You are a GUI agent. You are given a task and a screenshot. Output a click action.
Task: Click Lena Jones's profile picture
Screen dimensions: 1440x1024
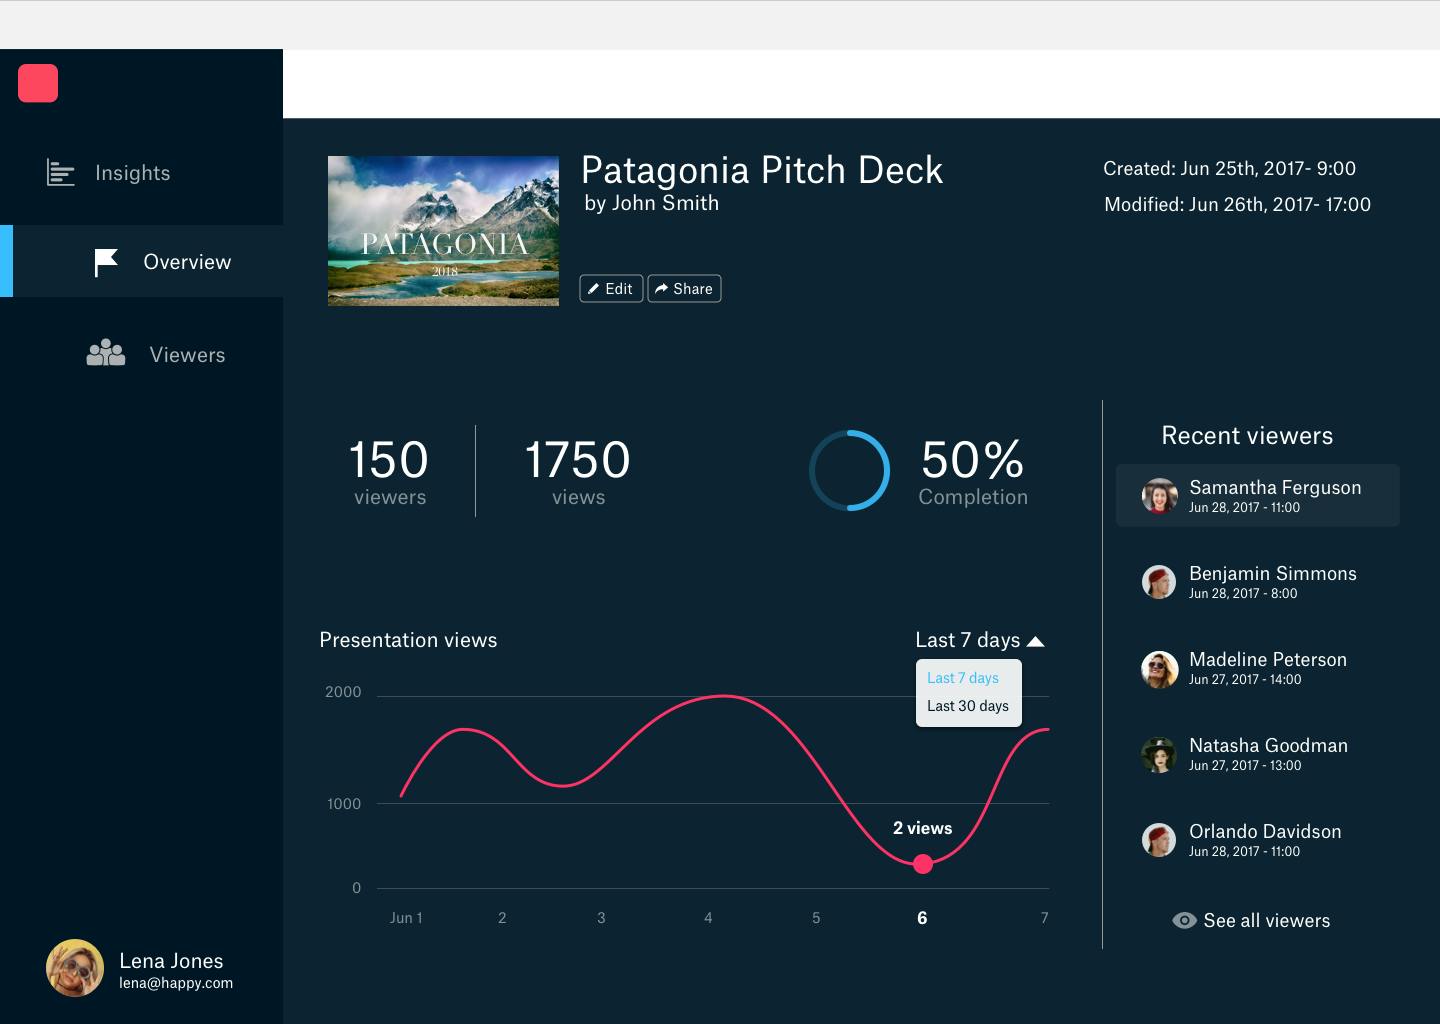click(75, 968)
